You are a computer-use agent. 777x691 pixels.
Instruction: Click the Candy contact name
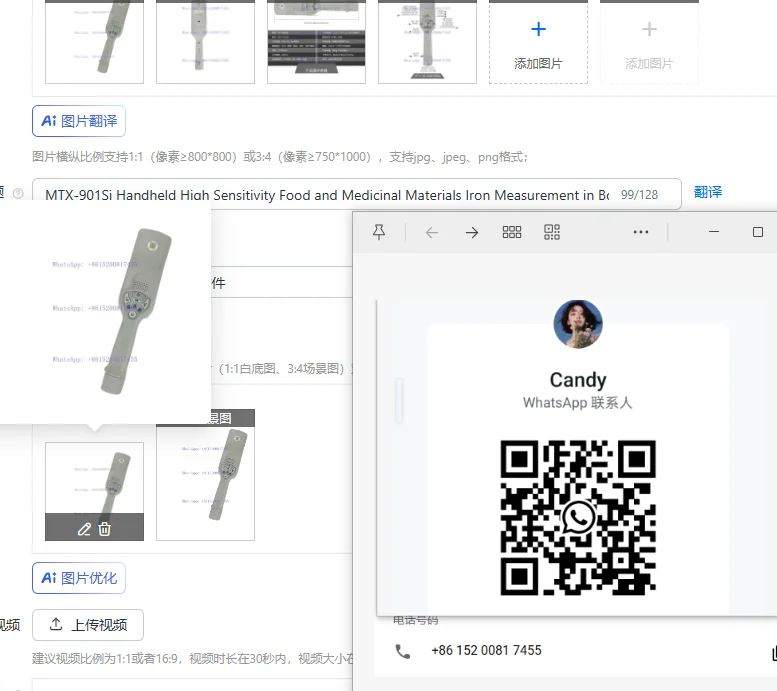578,380
